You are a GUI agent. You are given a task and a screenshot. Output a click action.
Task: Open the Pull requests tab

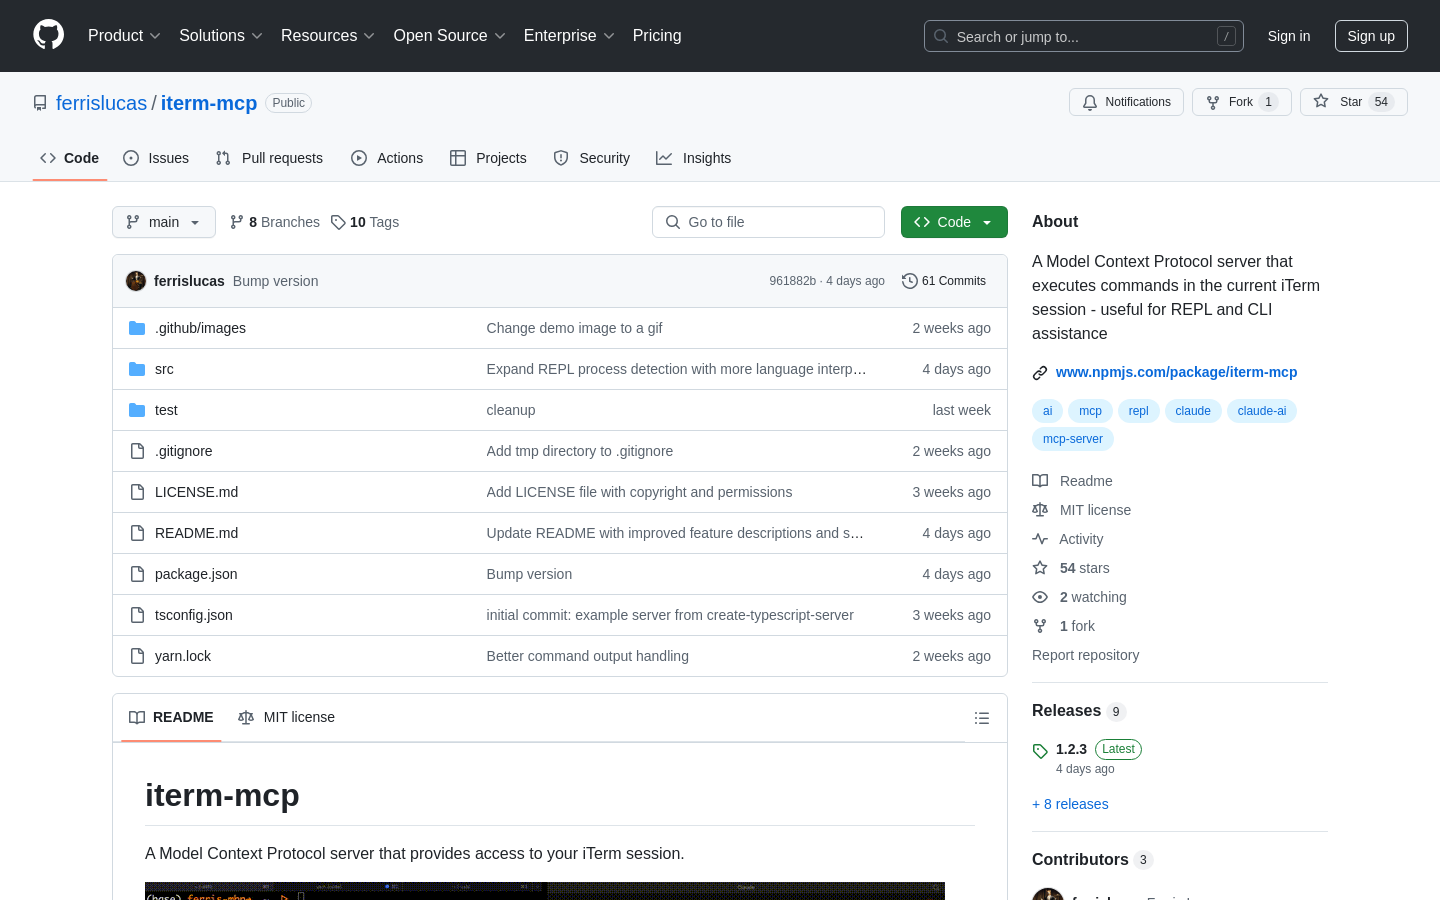[269, 158]
